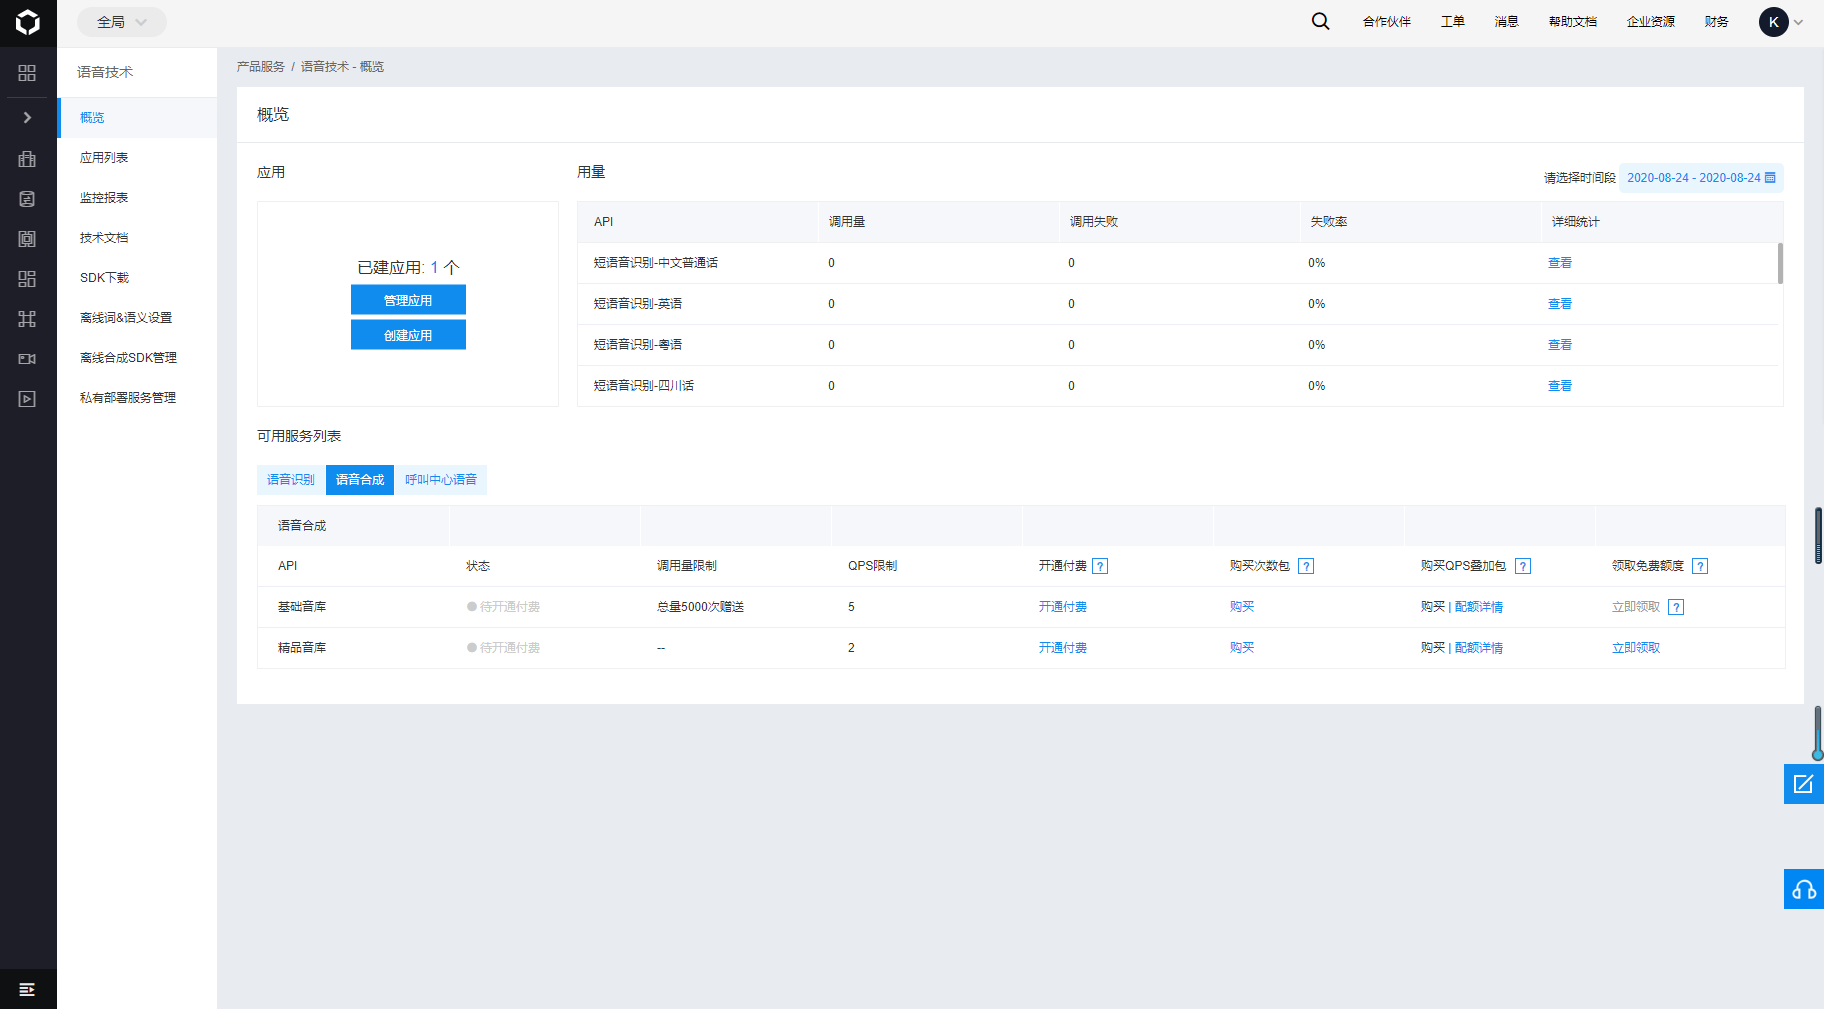Click help icon next to 领取免费额度 header
Screen dimensions: 1824x1009
click(x=1700, y=566)
